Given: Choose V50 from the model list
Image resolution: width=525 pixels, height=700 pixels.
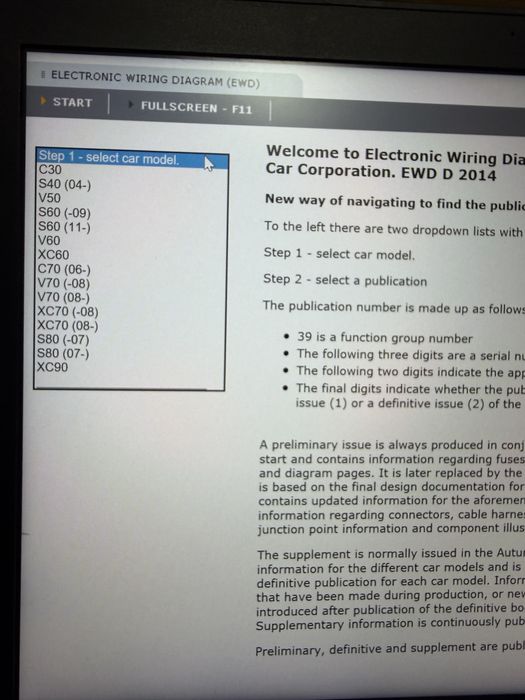Looking at the screenshot, I should (131, 198).
